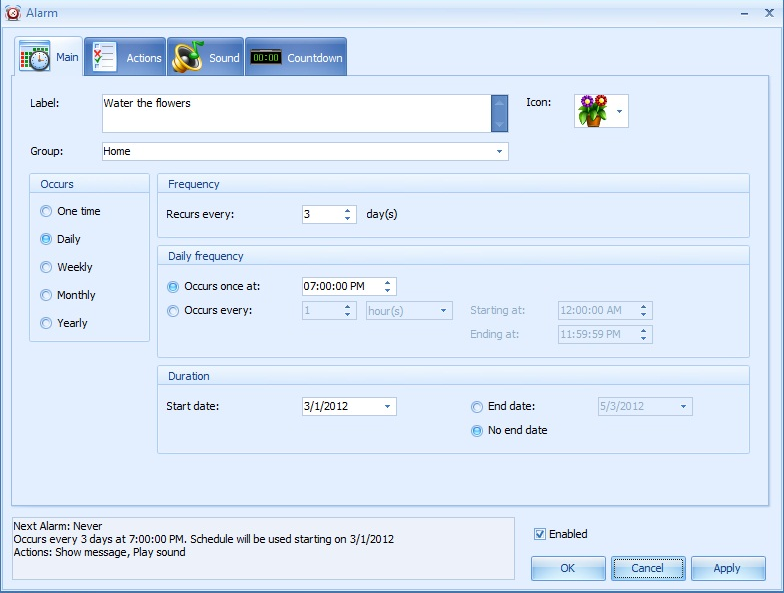
Task: Click the Actions tab checklist icon
Action: (104, 56)
